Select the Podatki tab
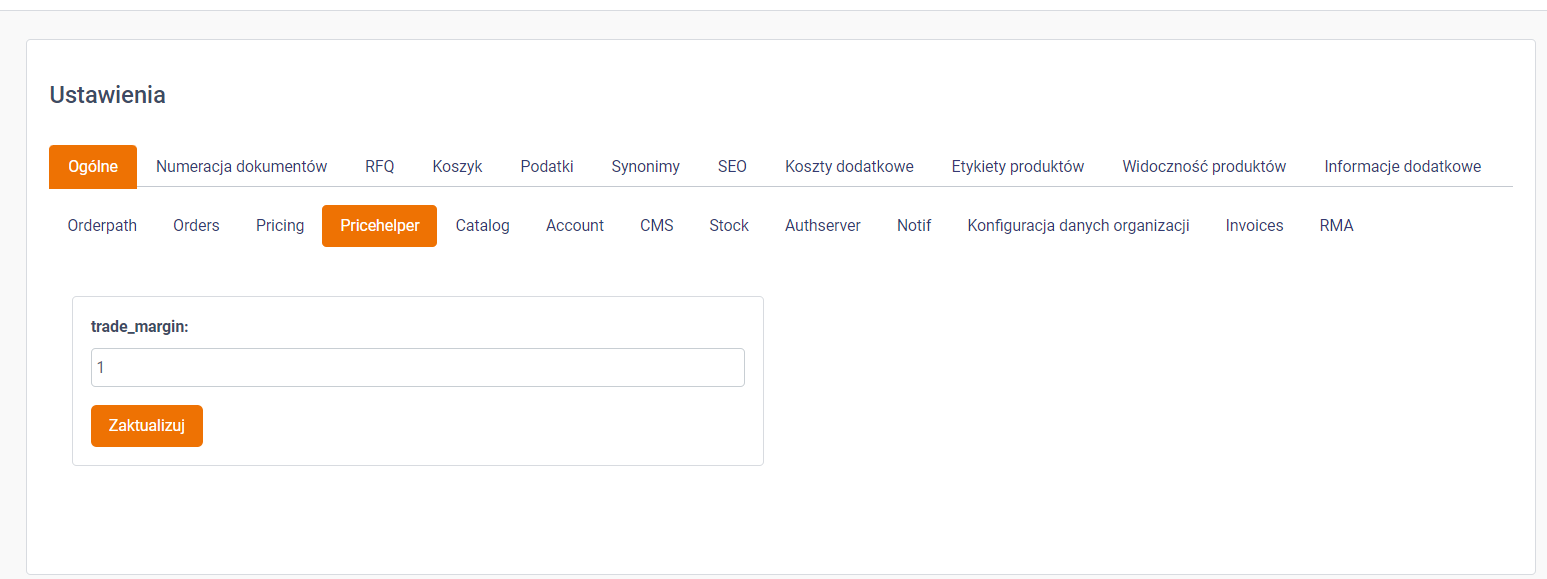Viewport: 1547px width, 579px height. tap(547, 166)
